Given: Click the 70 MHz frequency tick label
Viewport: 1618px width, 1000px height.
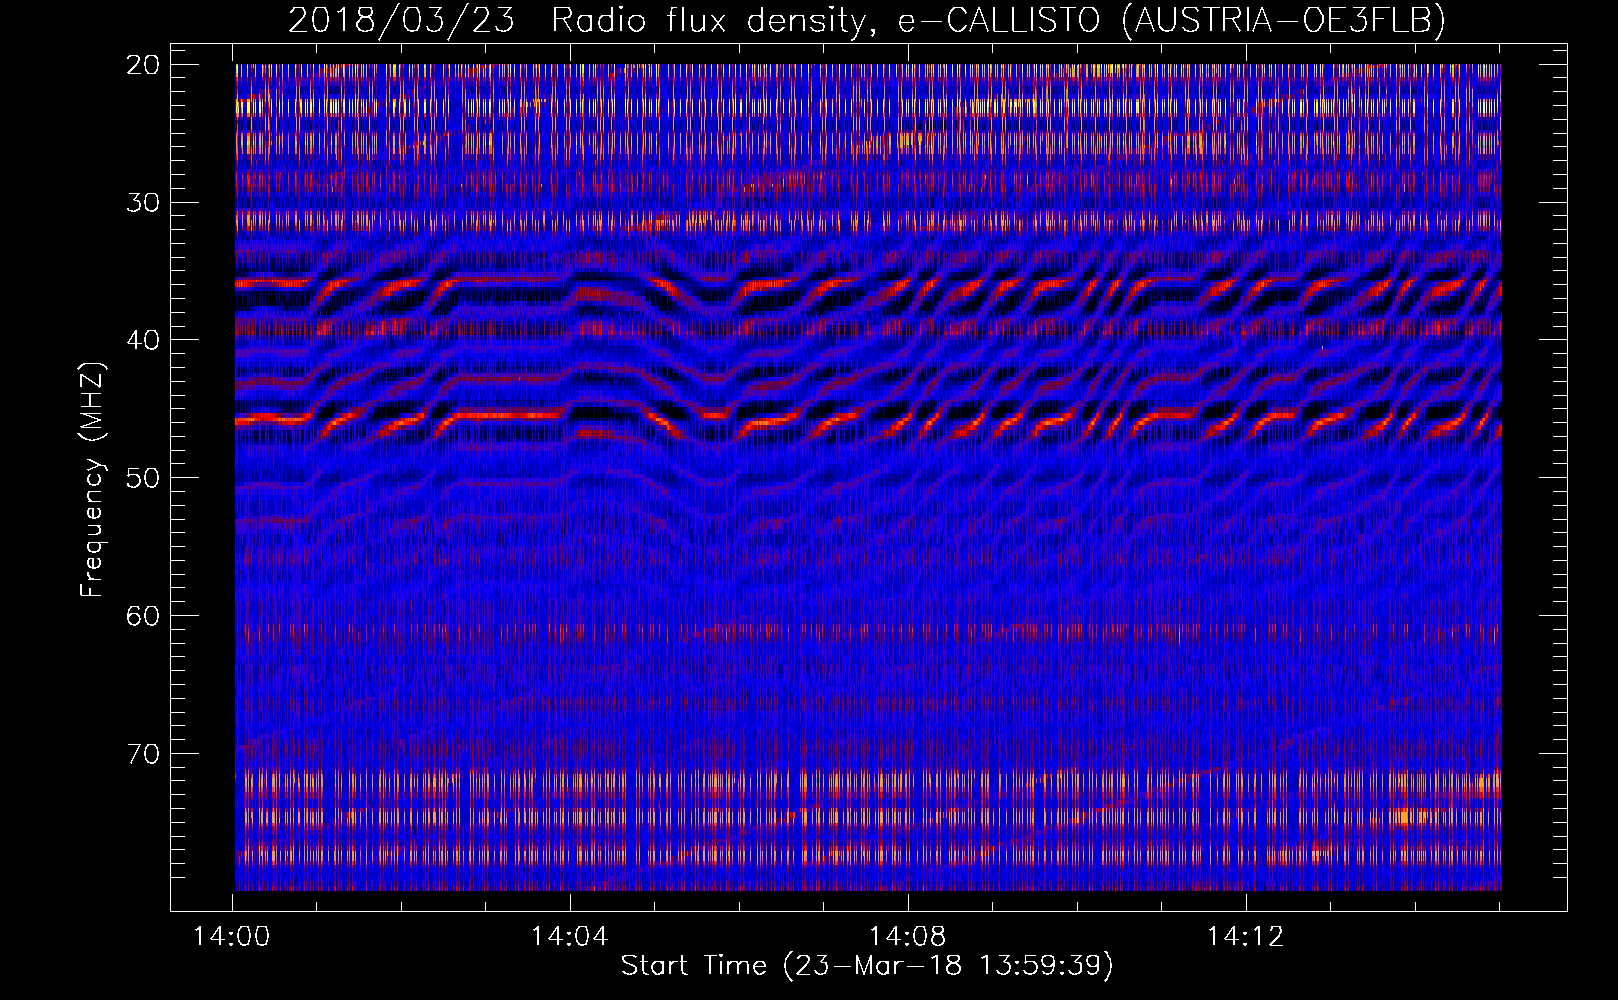Looking at the screenshot, I should pos(143,753).
